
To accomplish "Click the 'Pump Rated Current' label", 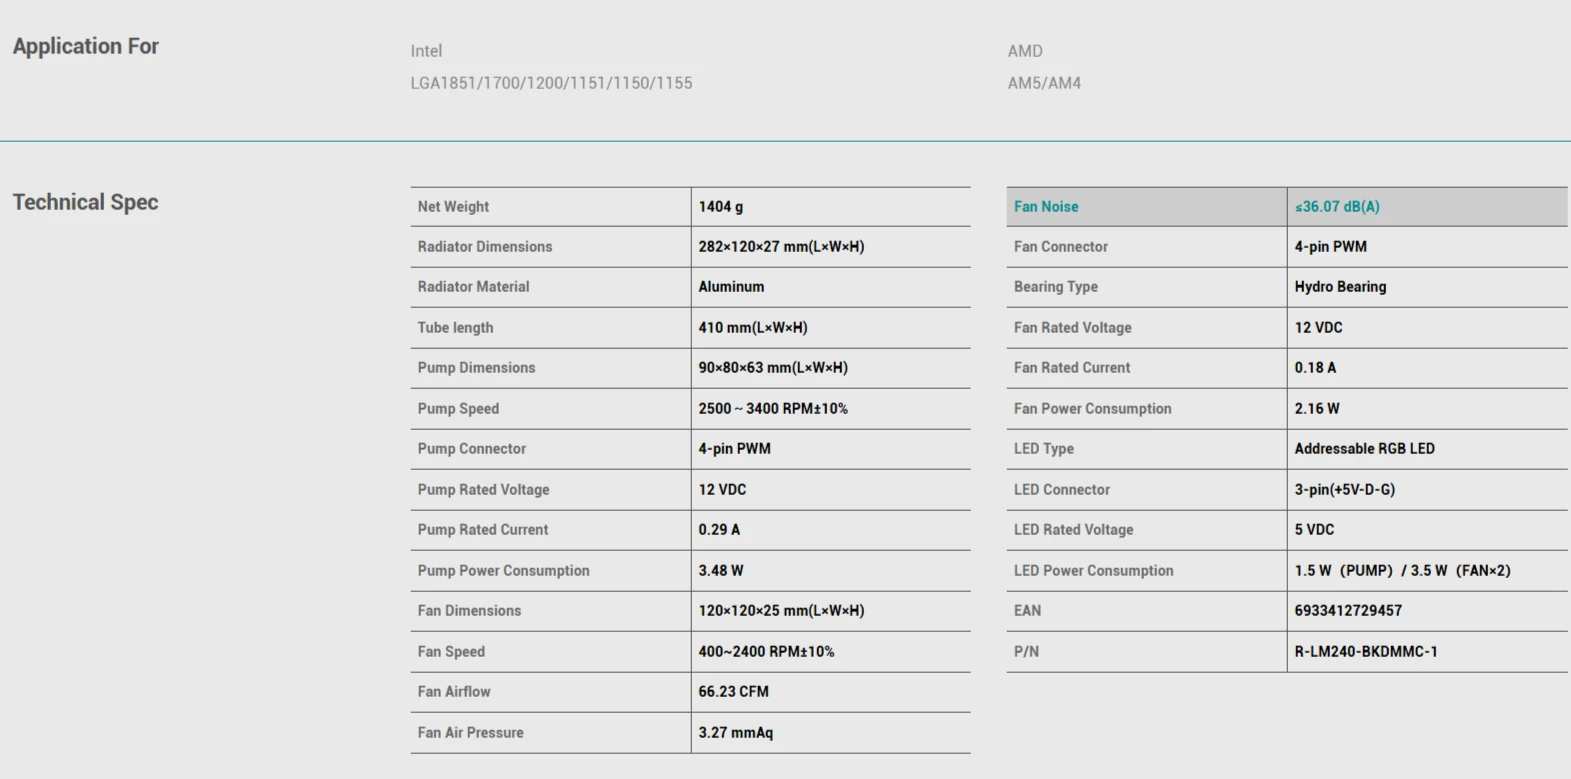I will [x=483, y=530].
